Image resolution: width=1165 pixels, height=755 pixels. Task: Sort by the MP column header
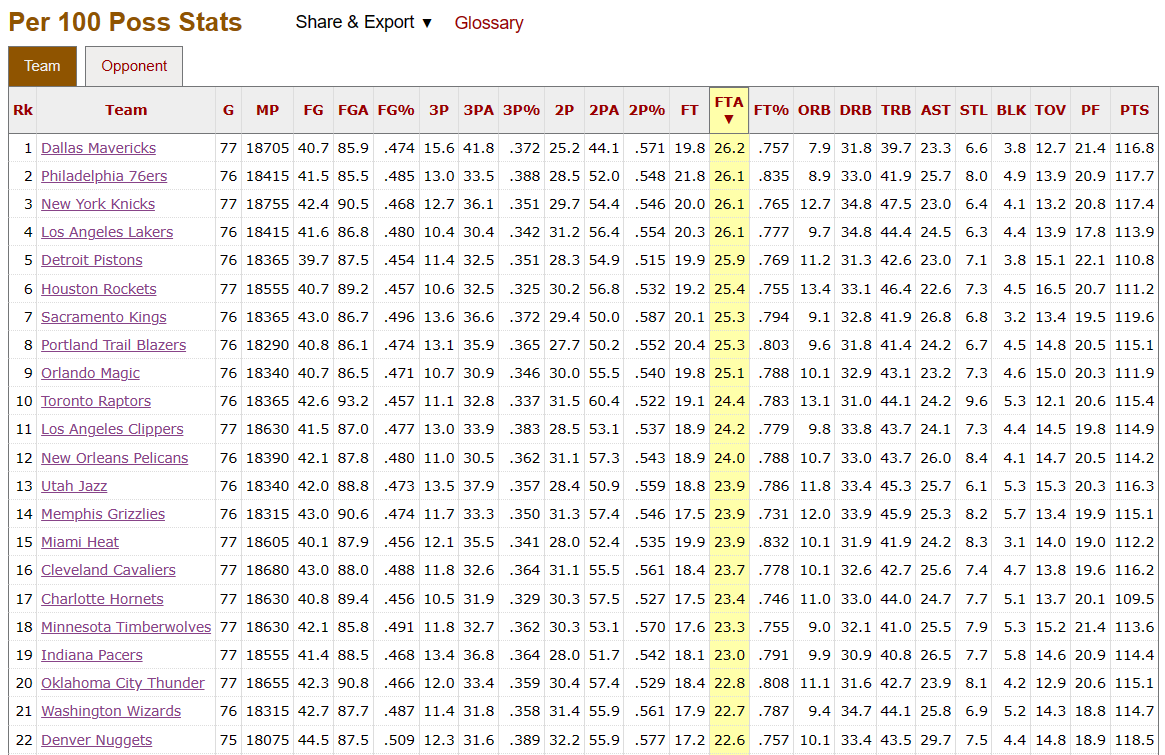tap(267, 110)
